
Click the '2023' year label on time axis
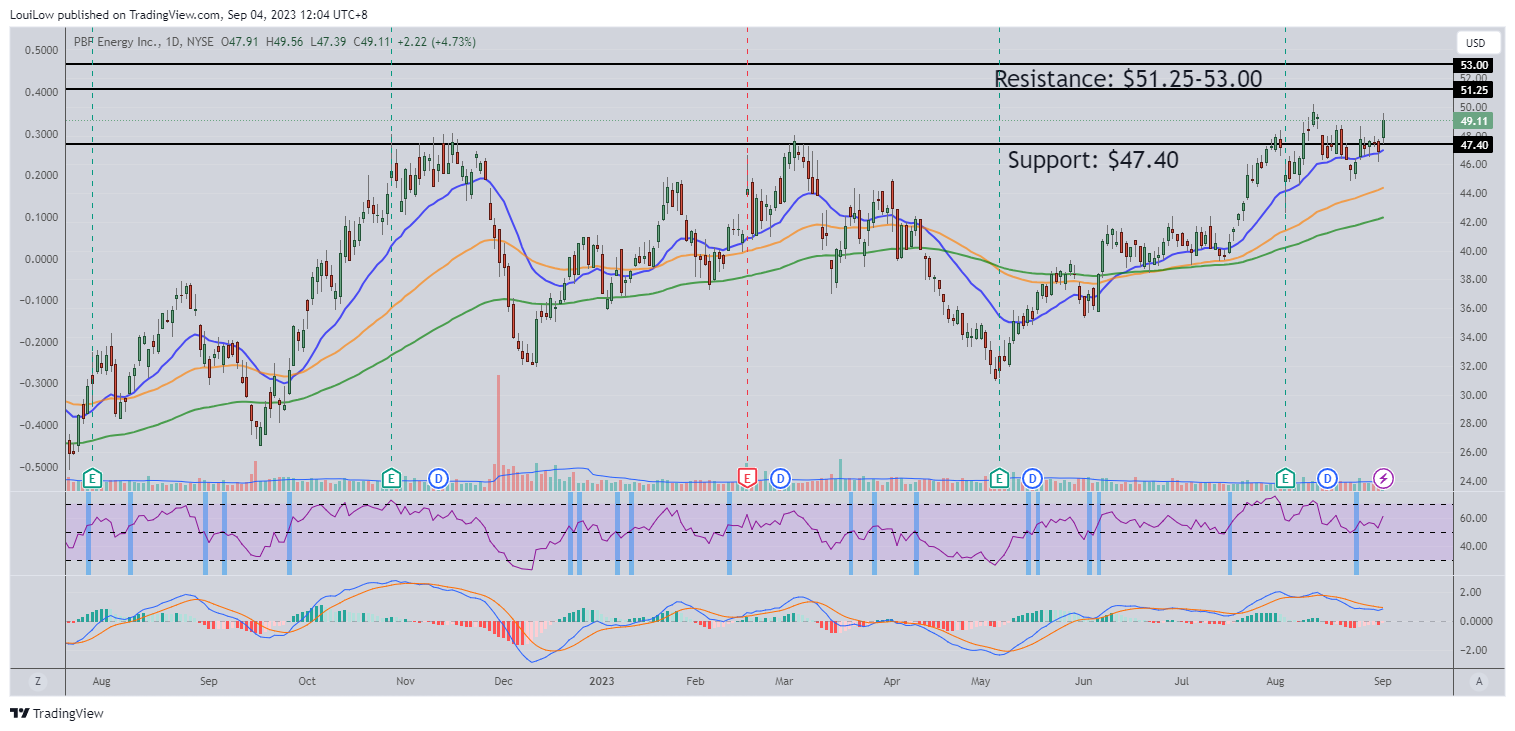tap(601, 681)
